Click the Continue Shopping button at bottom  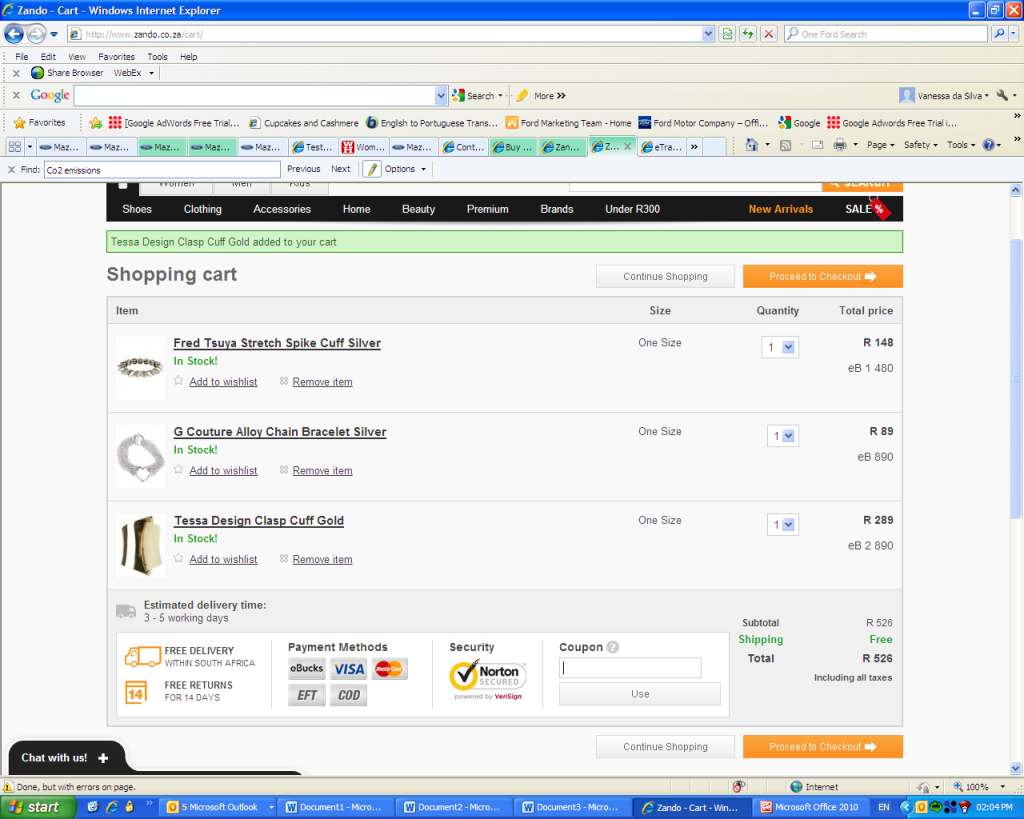665,747
